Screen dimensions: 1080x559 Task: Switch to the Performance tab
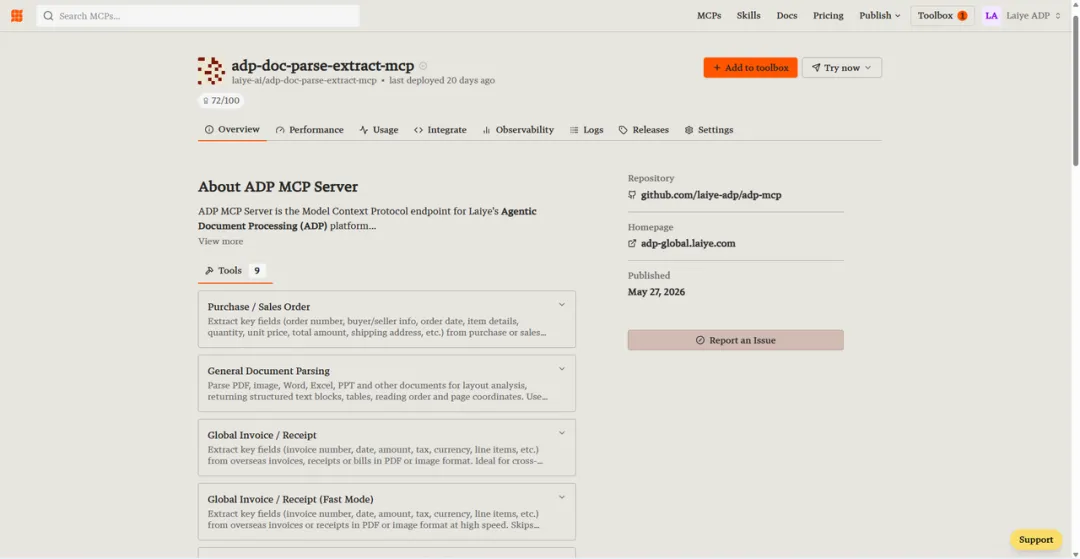309,129
